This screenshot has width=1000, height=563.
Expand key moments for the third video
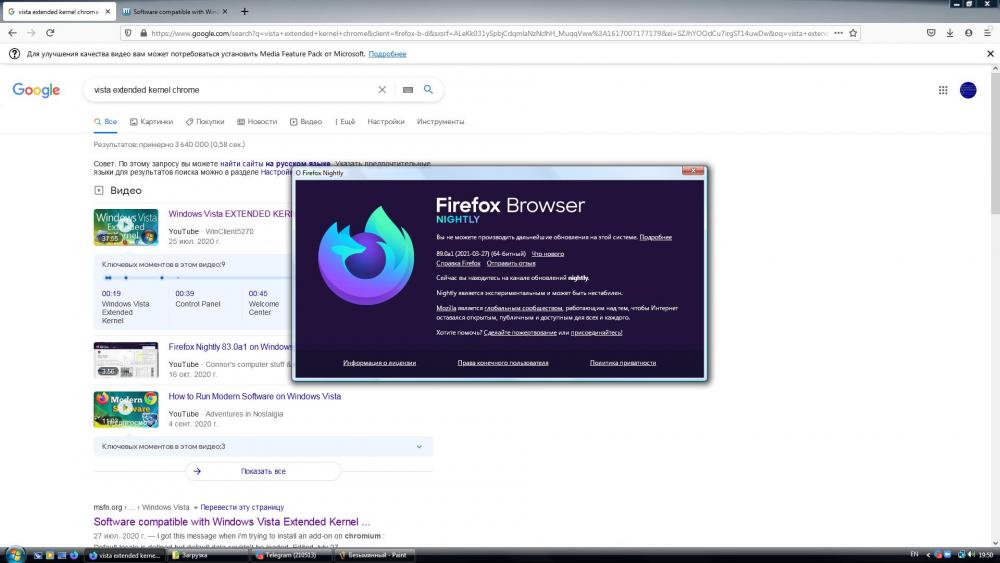tap(263, 446)
